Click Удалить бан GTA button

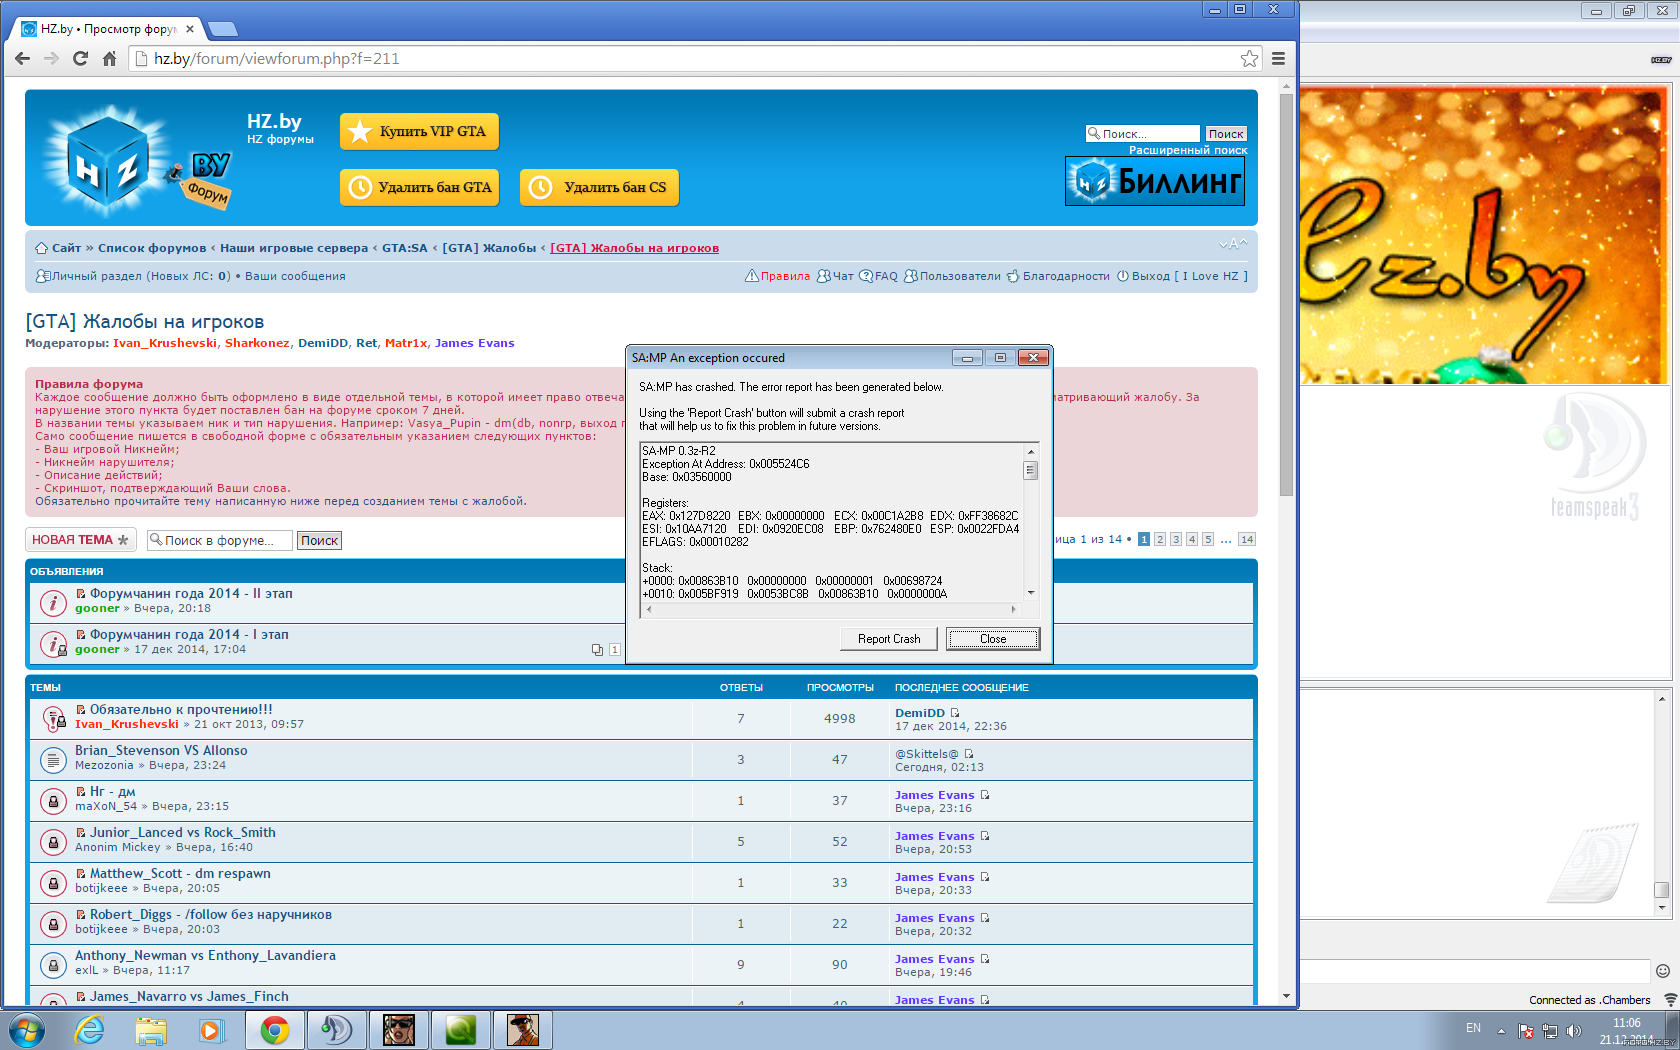point(419,187)
